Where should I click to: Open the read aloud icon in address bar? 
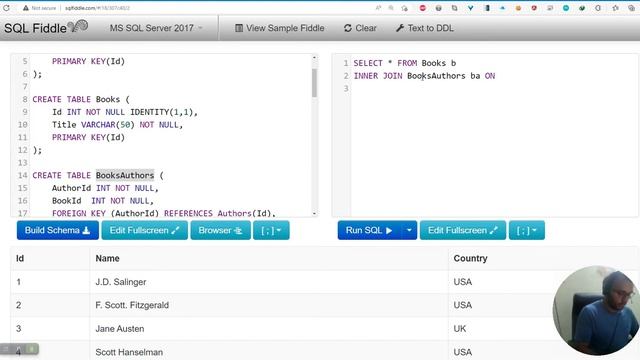(x=378, y=8)
